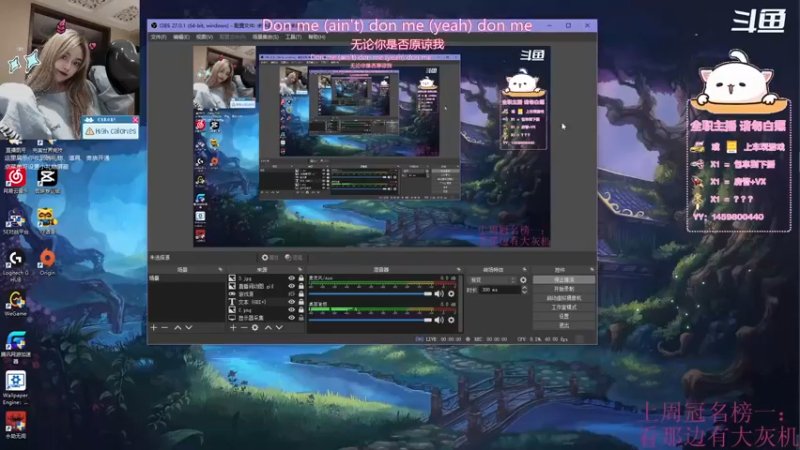Open the 工具(T) menu
Image resolution: width=800 pixels, height=450 pixels.
pyautogui.click(x=293, y=37)
